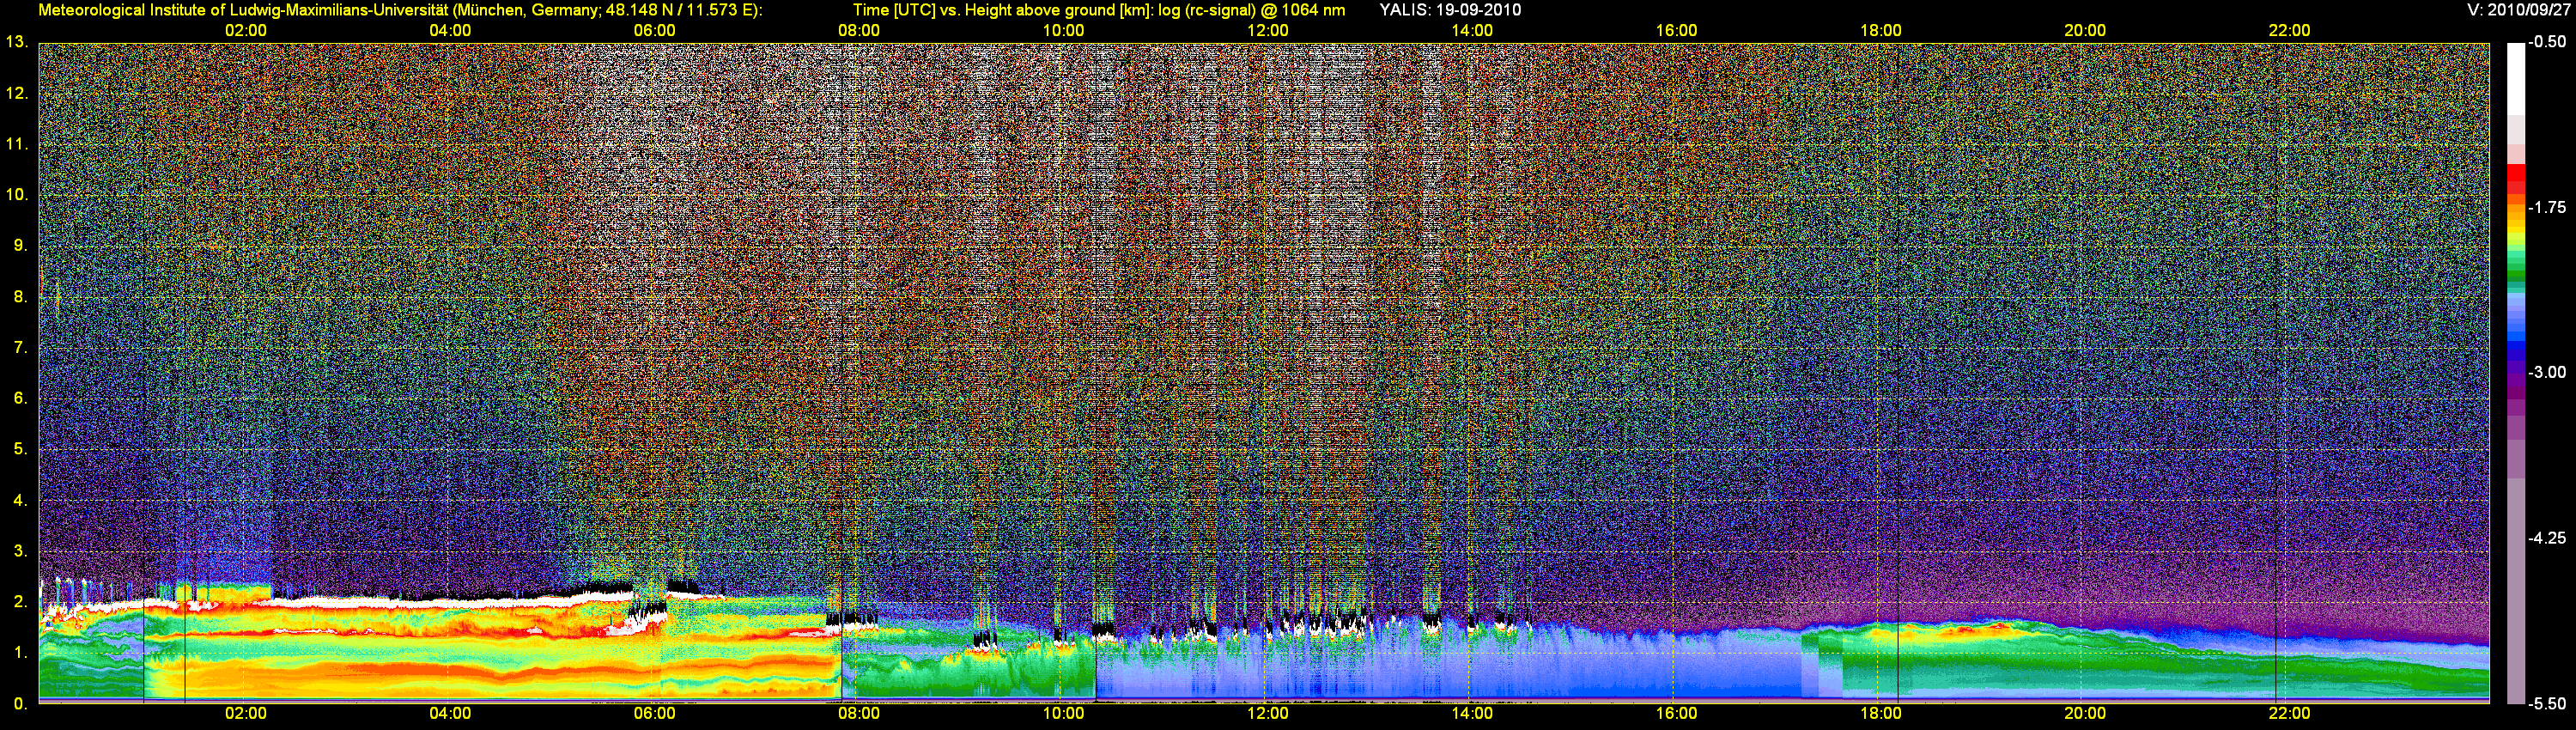Click the 9. height axis label
The width and height of the screenshot is (2576, 730).
[x=21, y=246]
